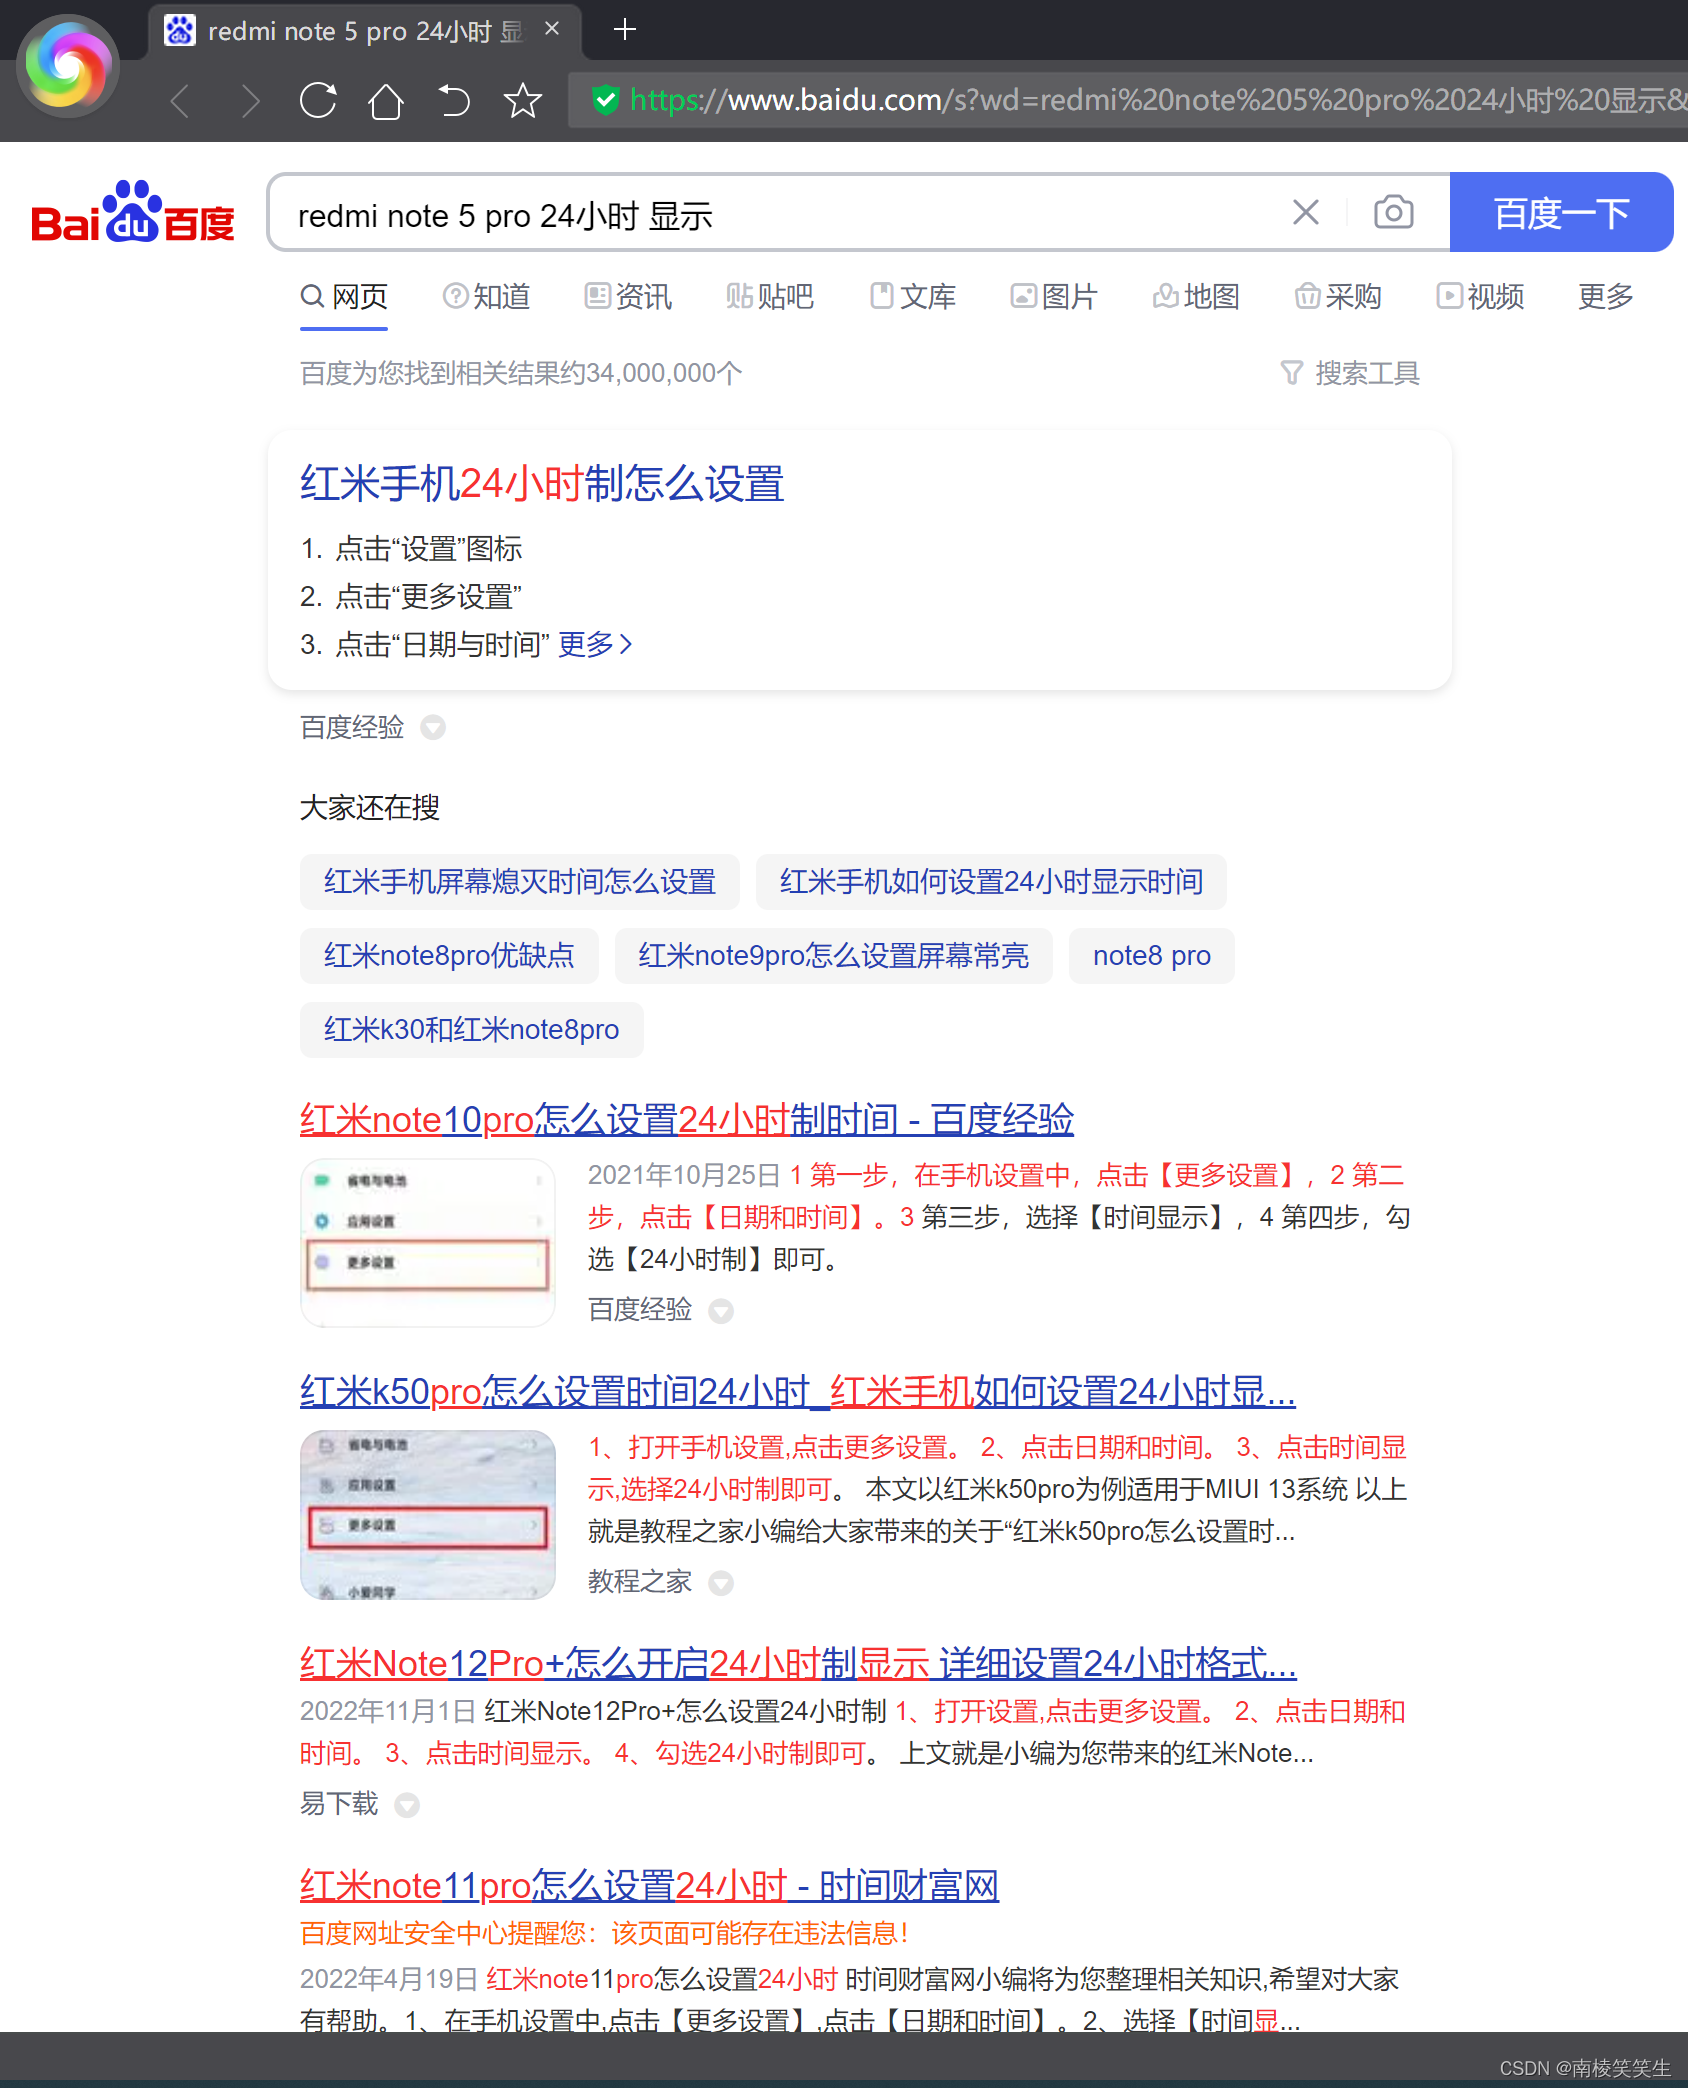Clear the search box text
This screenshot has width=1688, height=2088.
click(1305, 212)
